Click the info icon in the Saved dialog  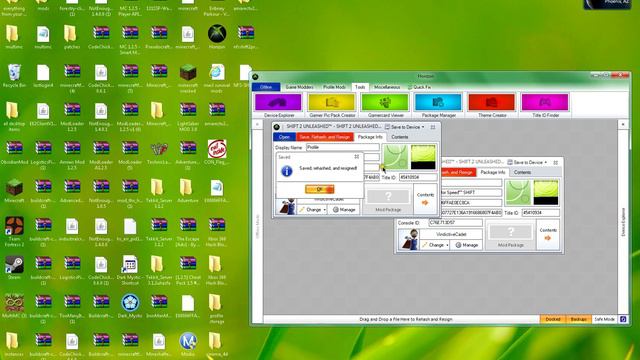[287, 171]
